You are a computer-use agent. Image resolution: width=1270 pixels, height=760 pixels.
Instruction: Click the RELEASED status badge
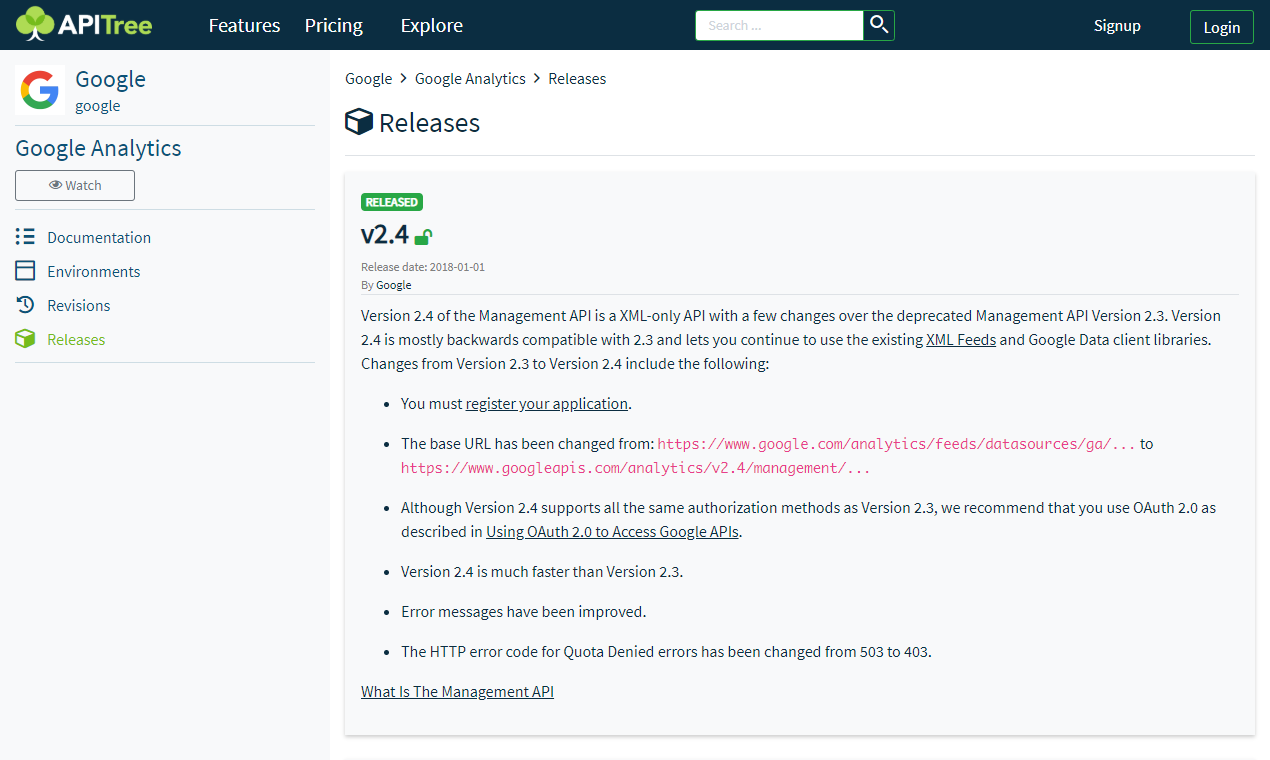point(392,202)
